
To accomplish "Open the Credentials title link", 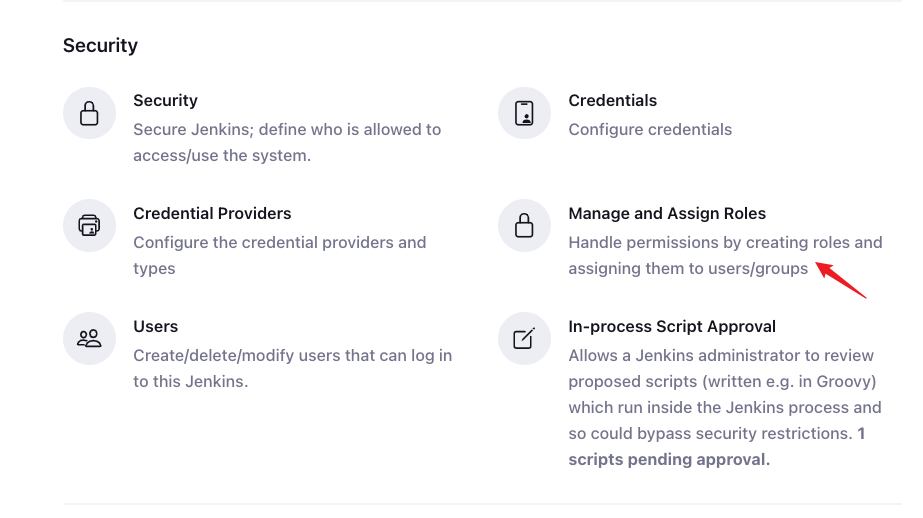I will 612,101.
